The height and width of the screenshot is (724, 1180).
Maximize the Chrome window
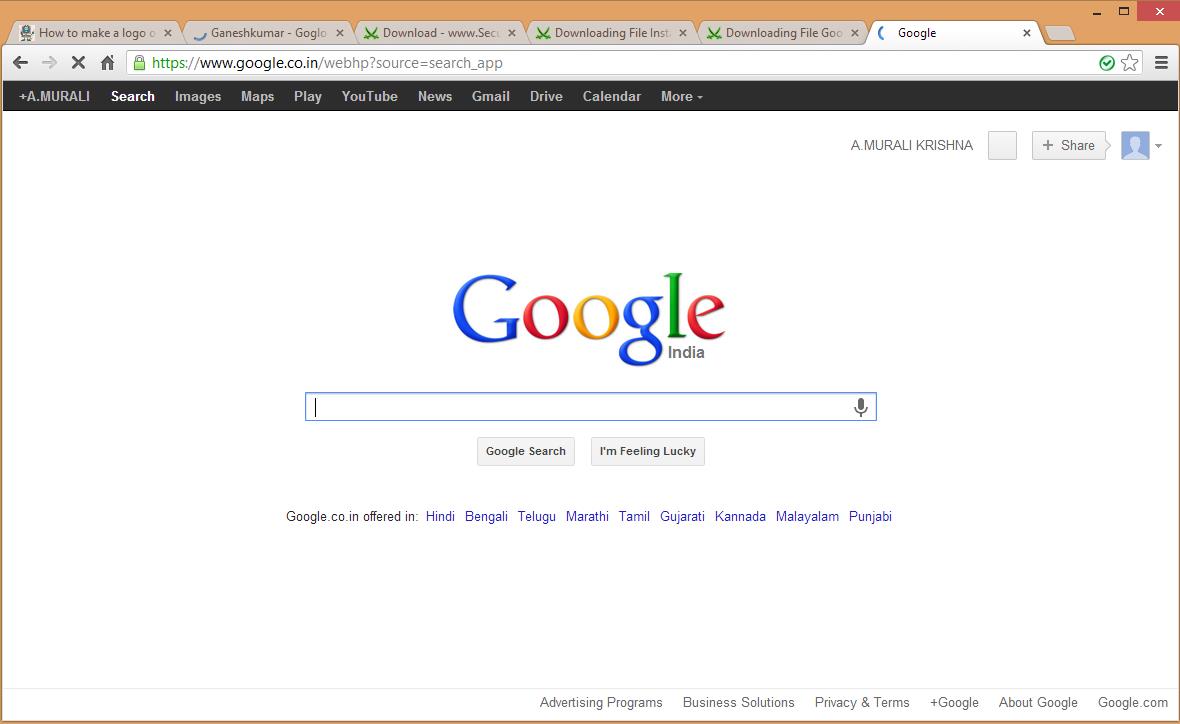[x=1124, y=11]
